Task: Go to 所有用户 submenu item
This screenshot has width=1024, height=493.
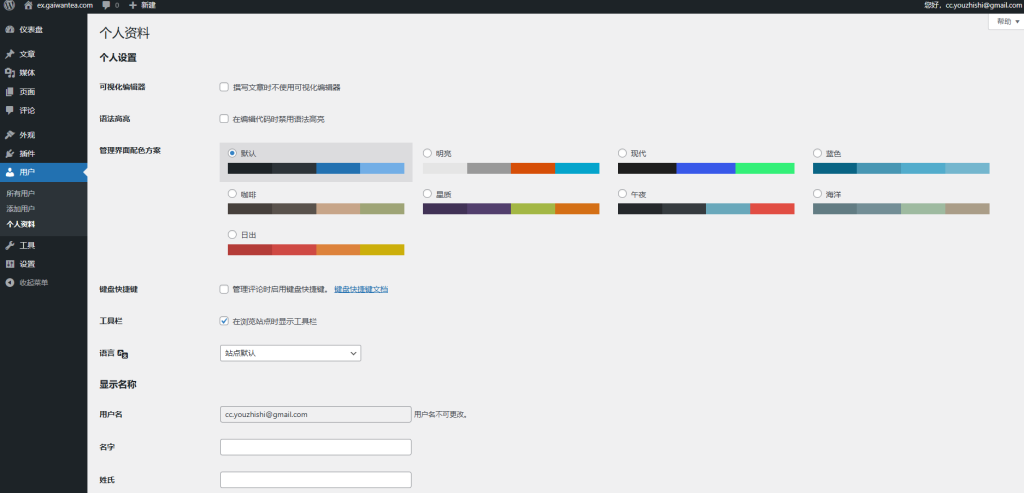Action: [21, 193]
